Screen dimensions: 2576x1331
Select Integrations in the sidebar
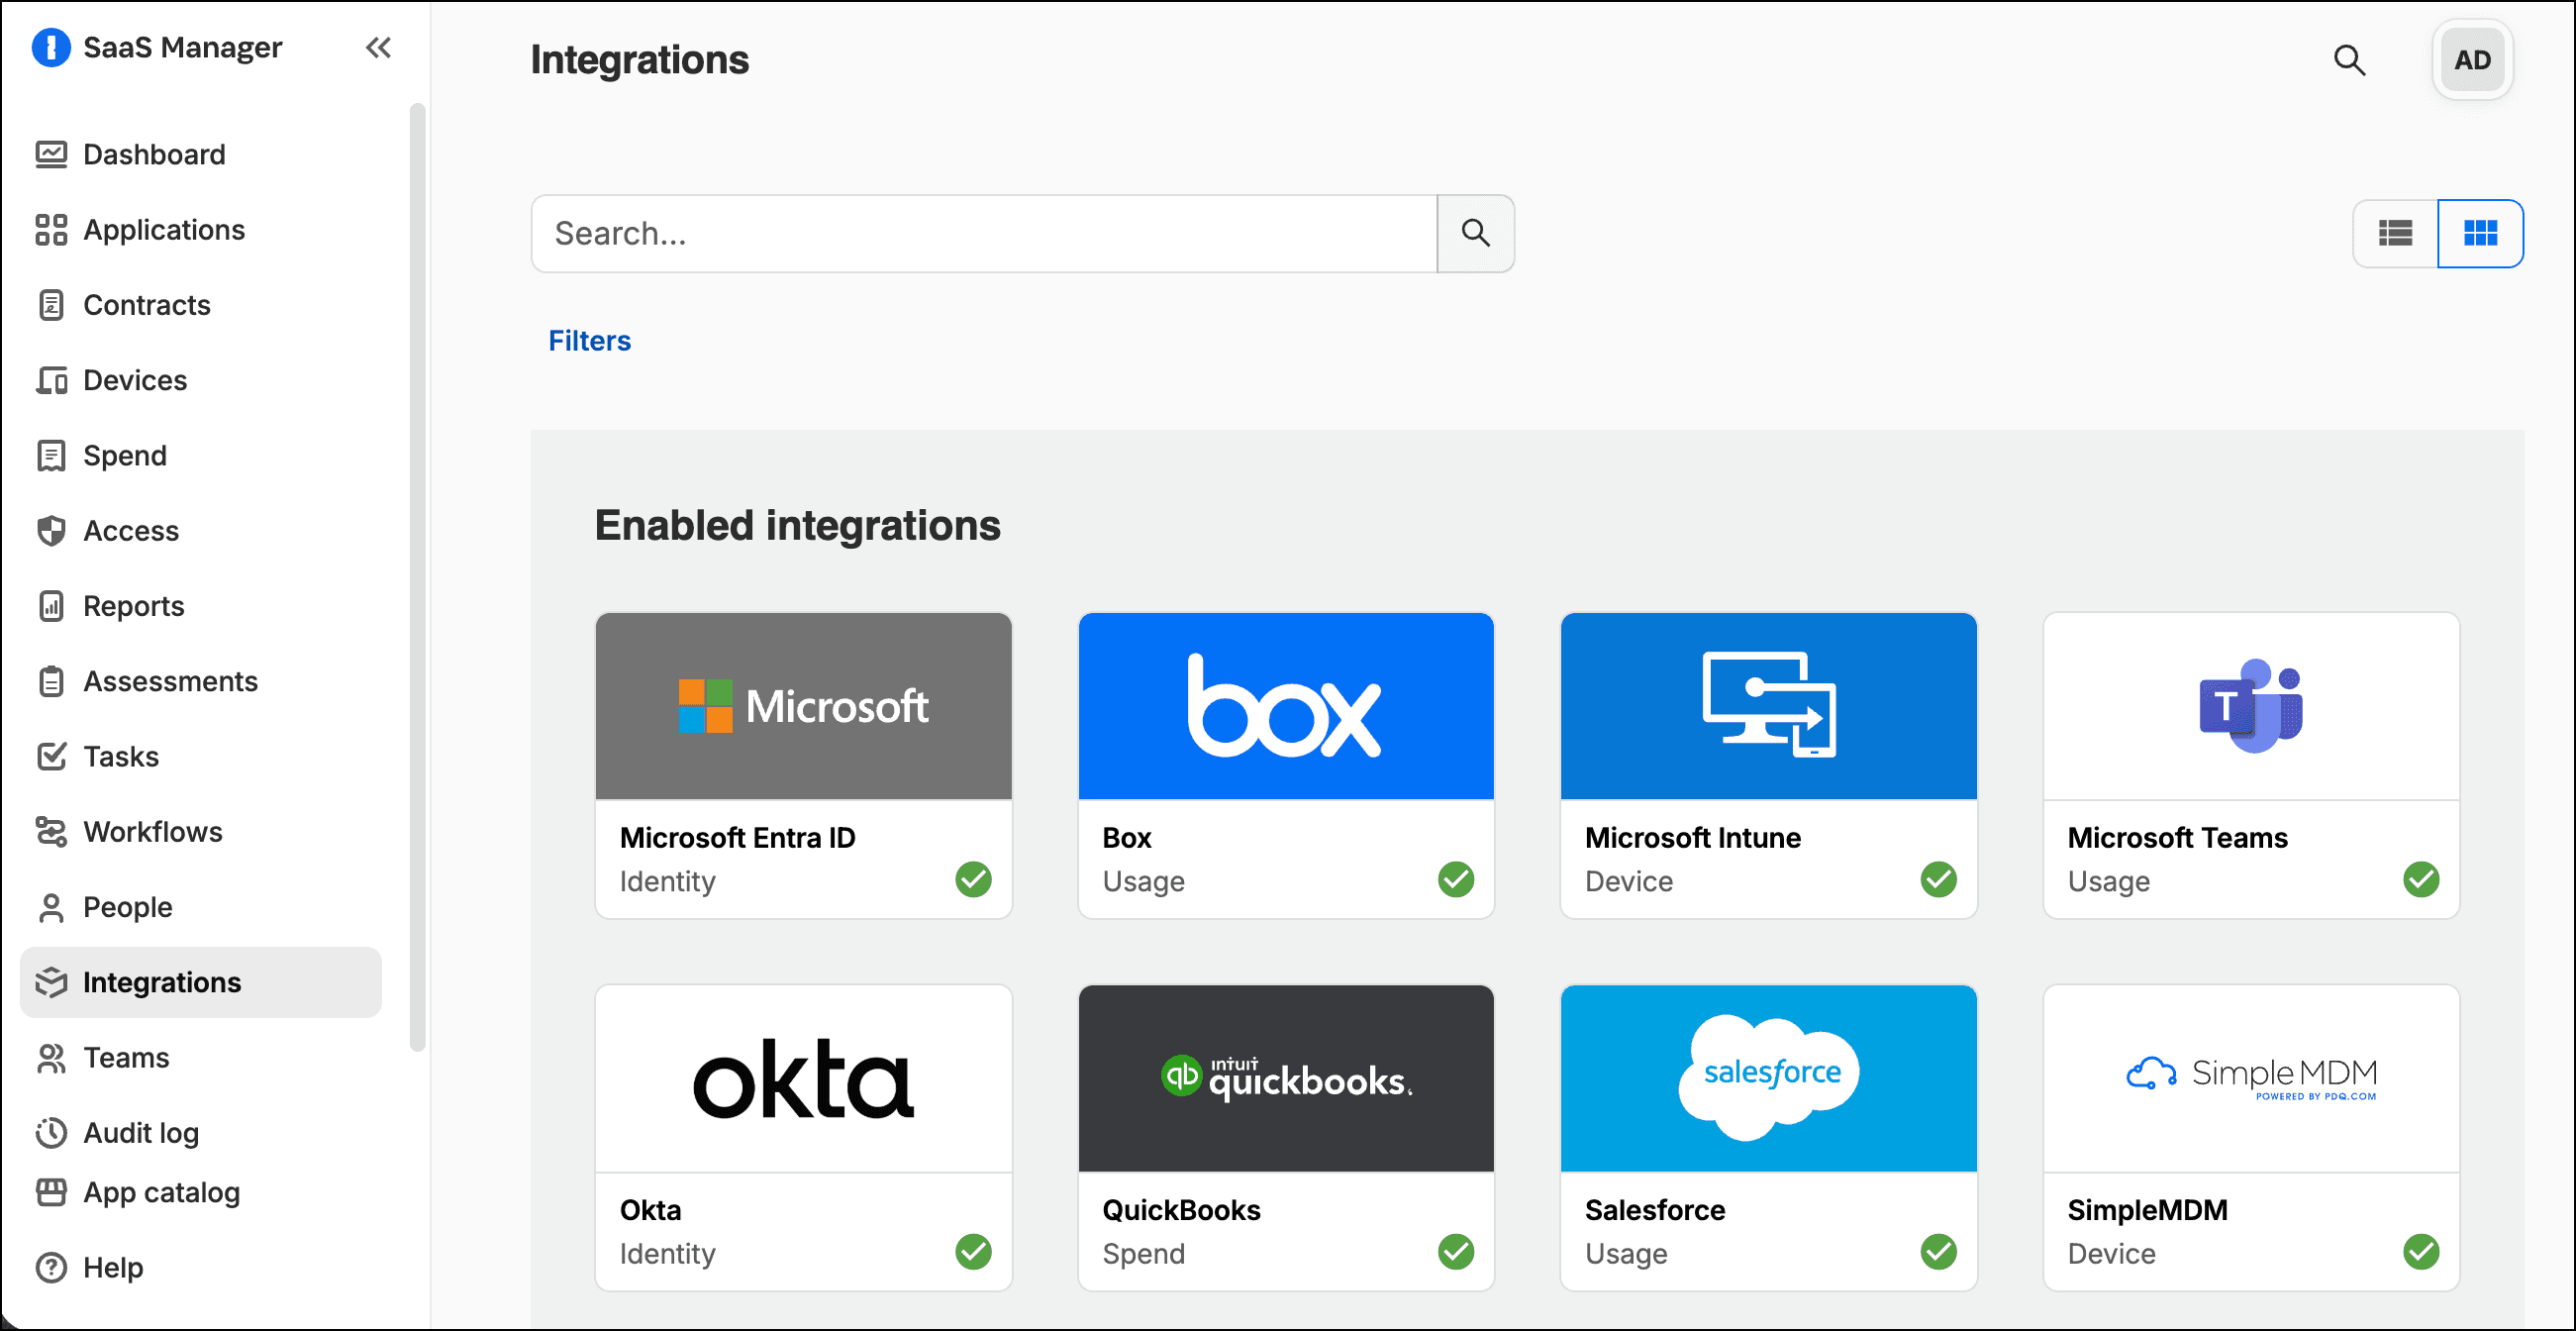coord(200,982)
